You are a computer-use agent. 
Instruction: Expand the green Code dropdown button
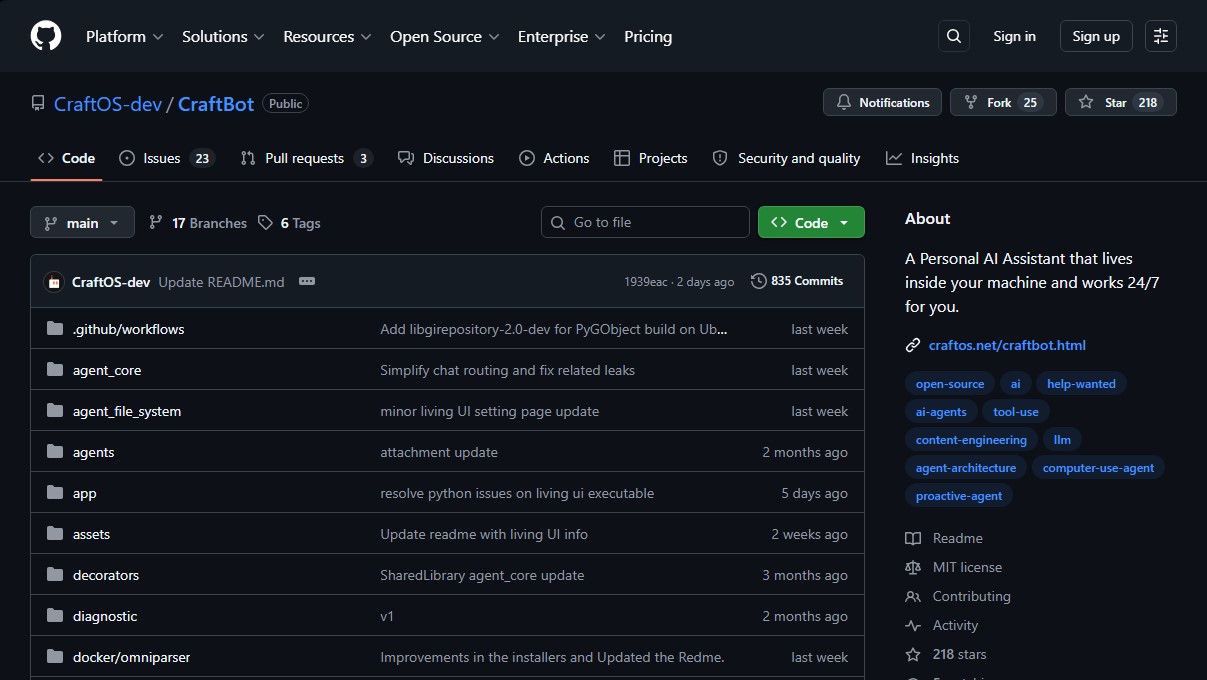[811, 222]
